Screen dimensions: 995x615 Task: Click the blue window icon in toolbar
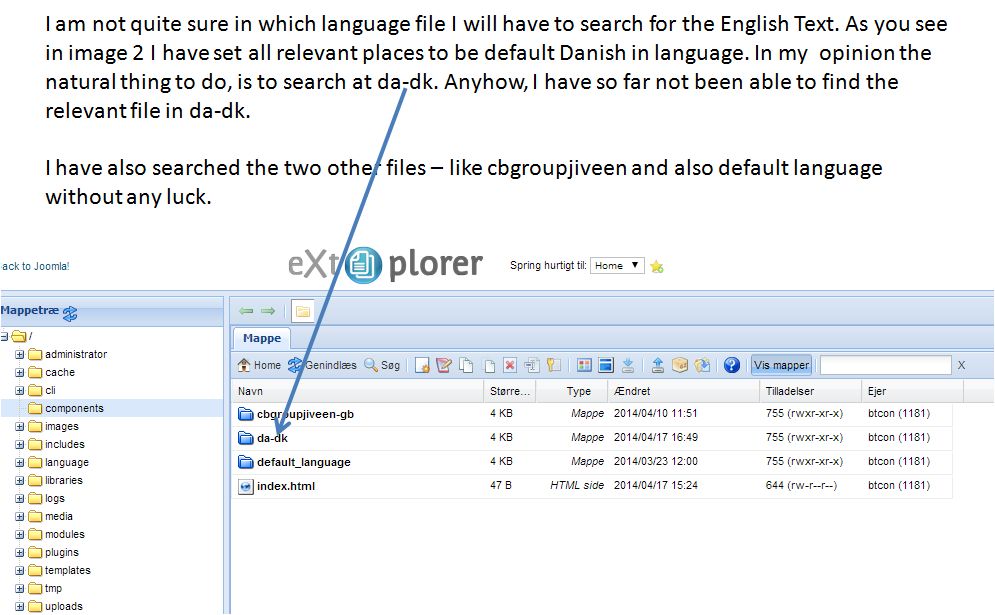(x=606, y=365)
